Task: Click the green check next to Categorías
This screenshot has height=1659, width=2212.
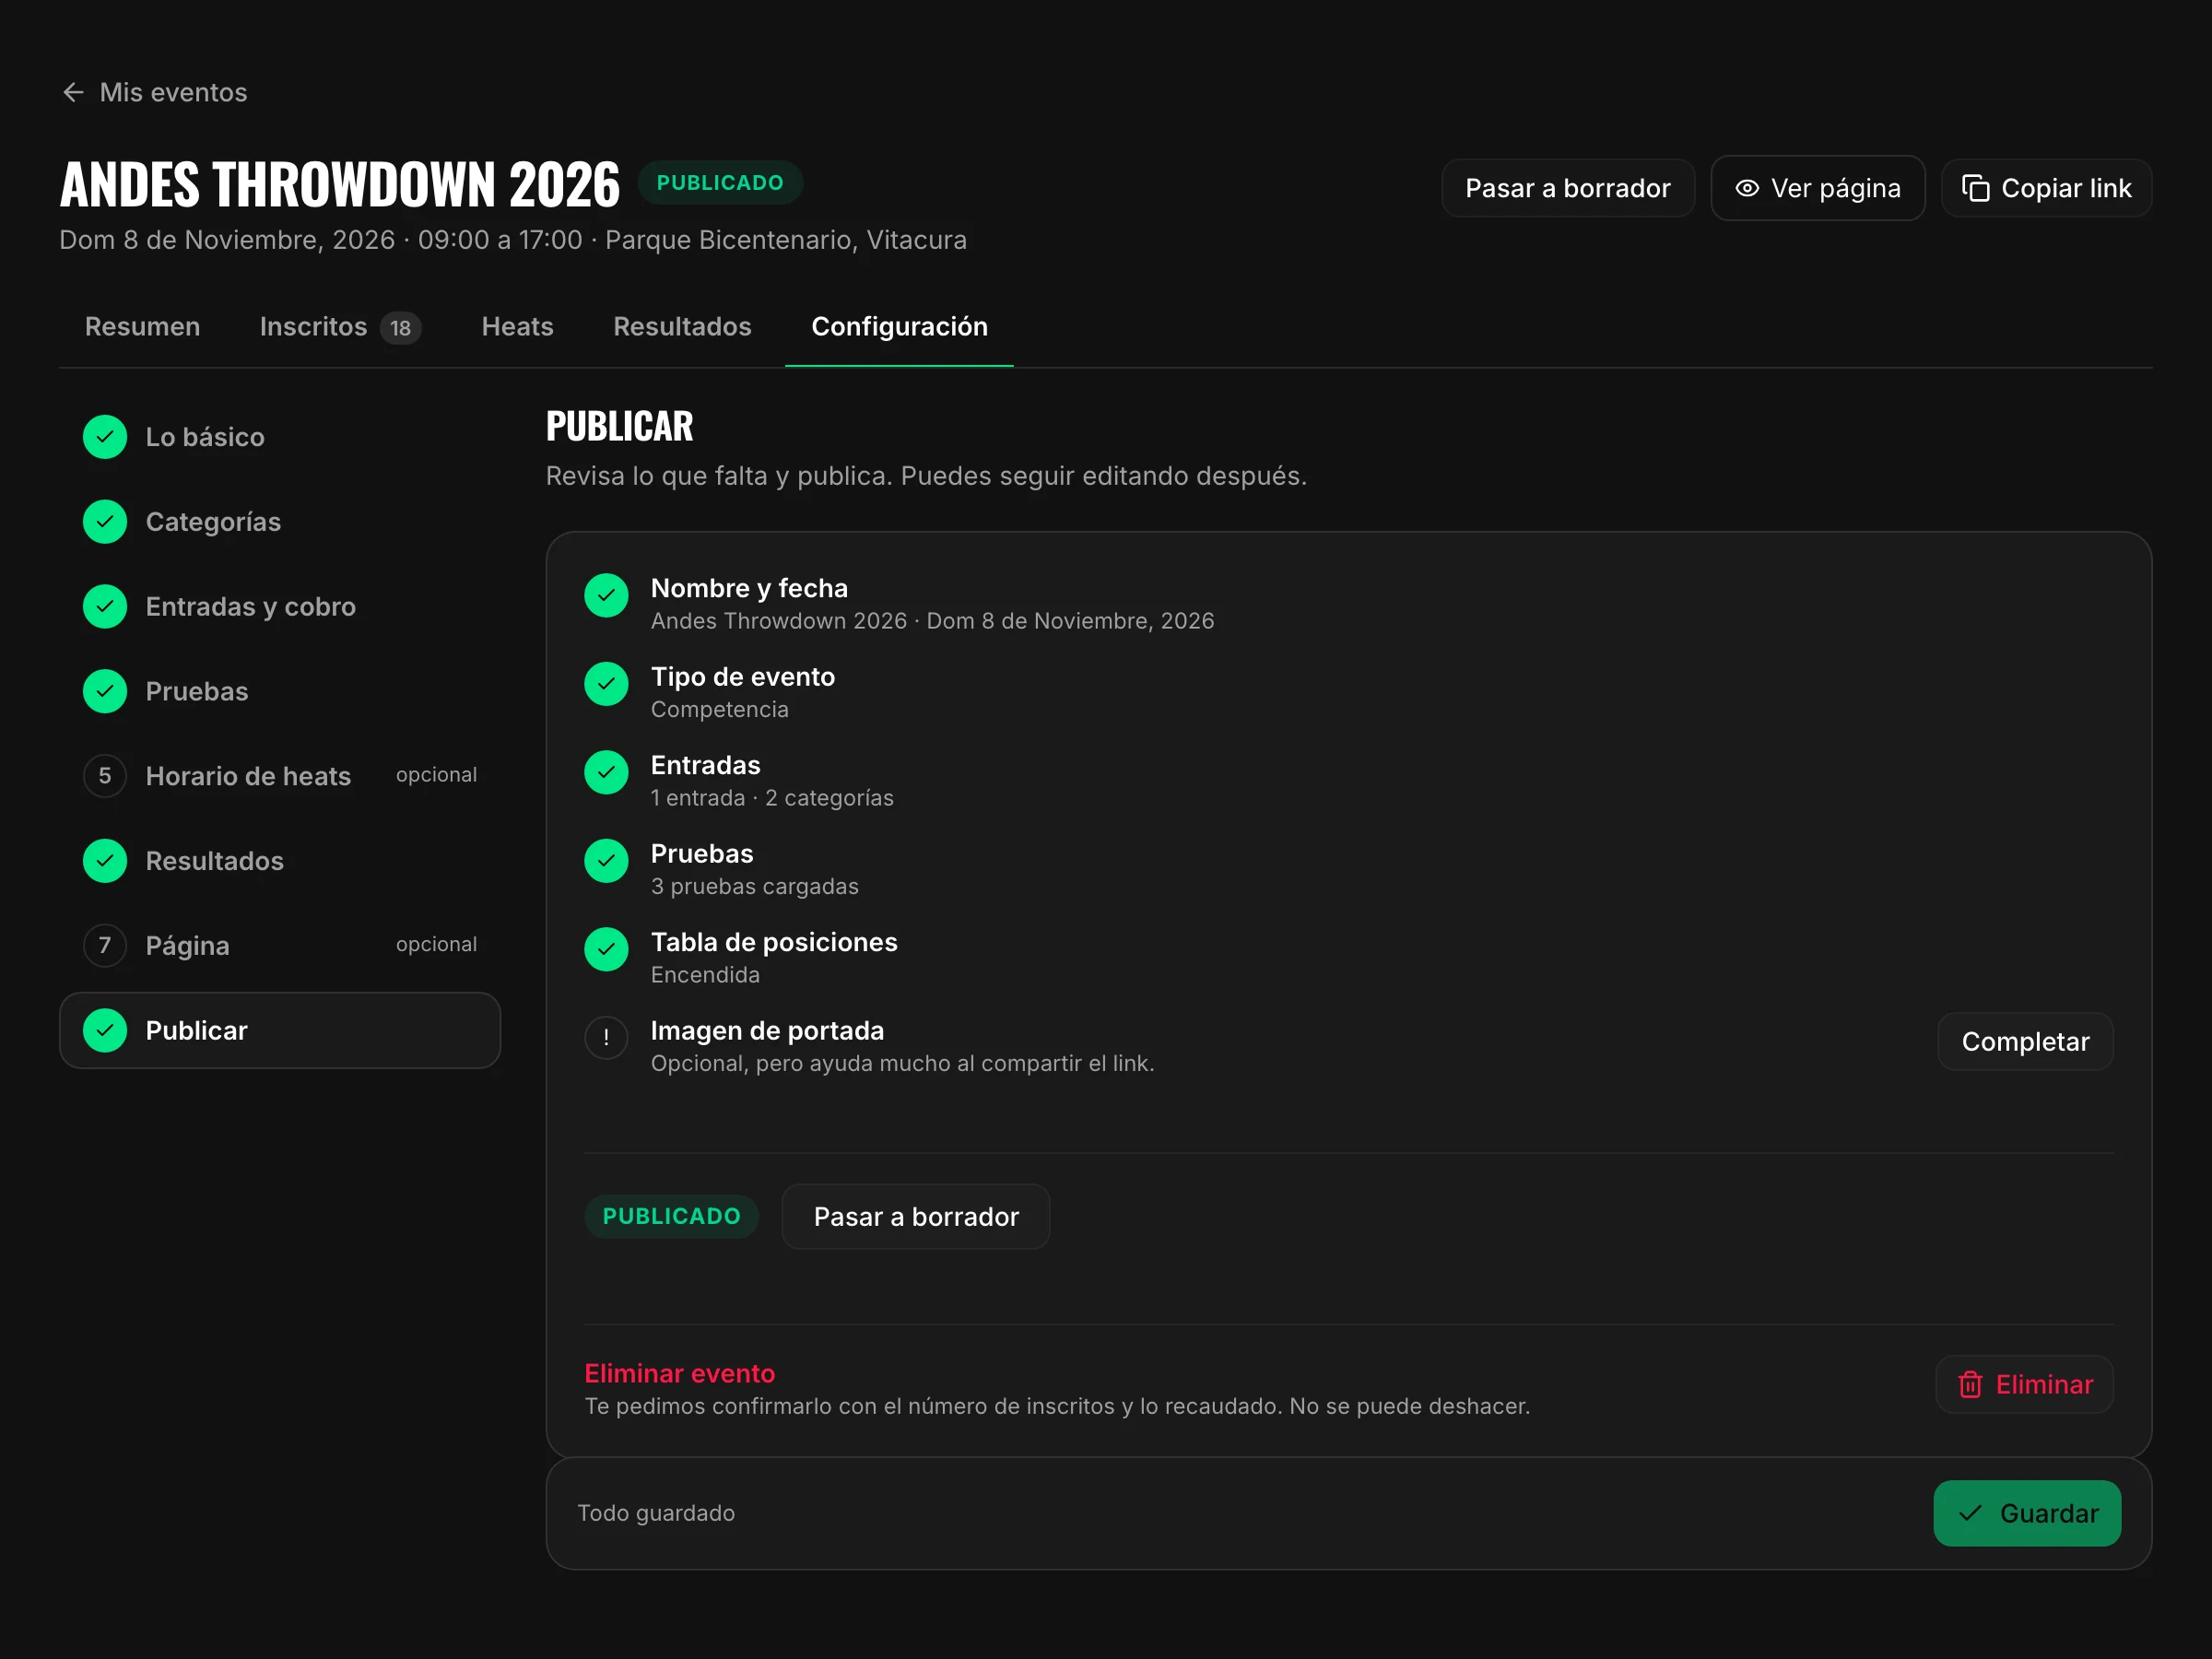Action: point(105,522)
